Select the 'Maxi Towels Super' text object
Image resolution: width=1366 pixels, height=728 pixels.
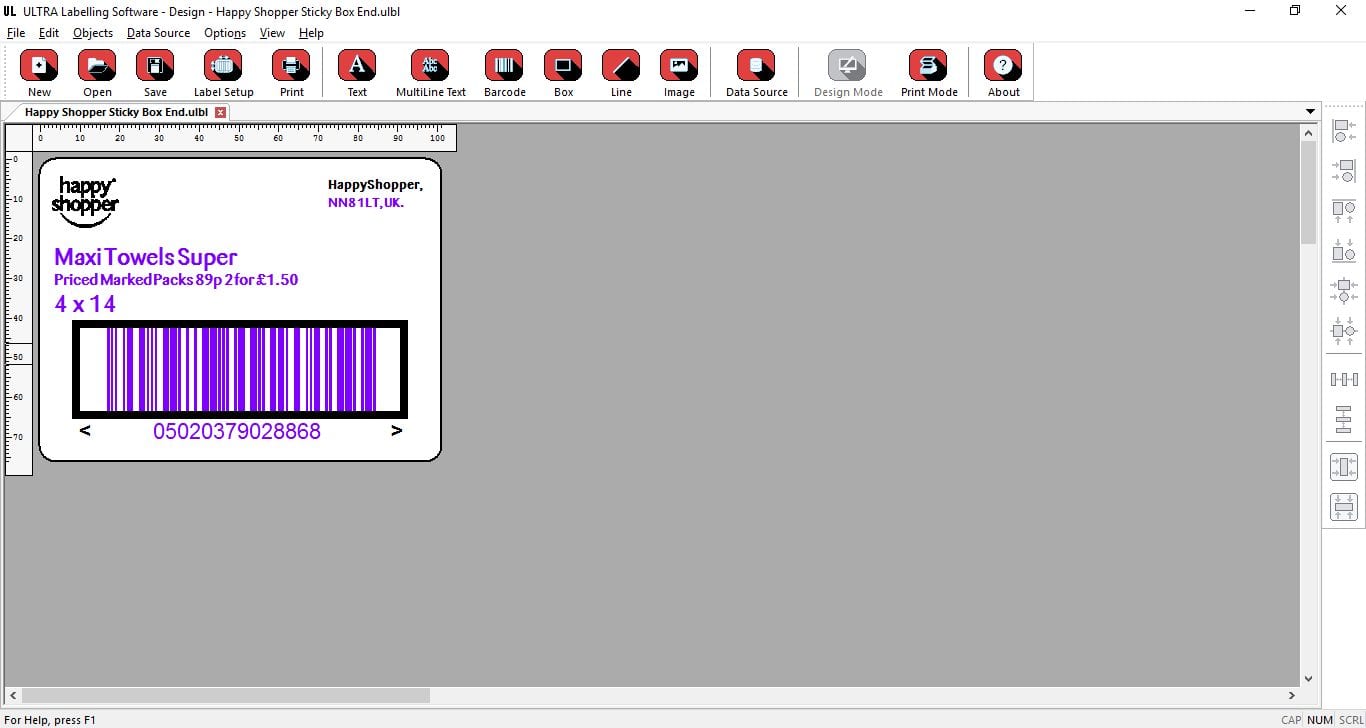coord(146,257)
